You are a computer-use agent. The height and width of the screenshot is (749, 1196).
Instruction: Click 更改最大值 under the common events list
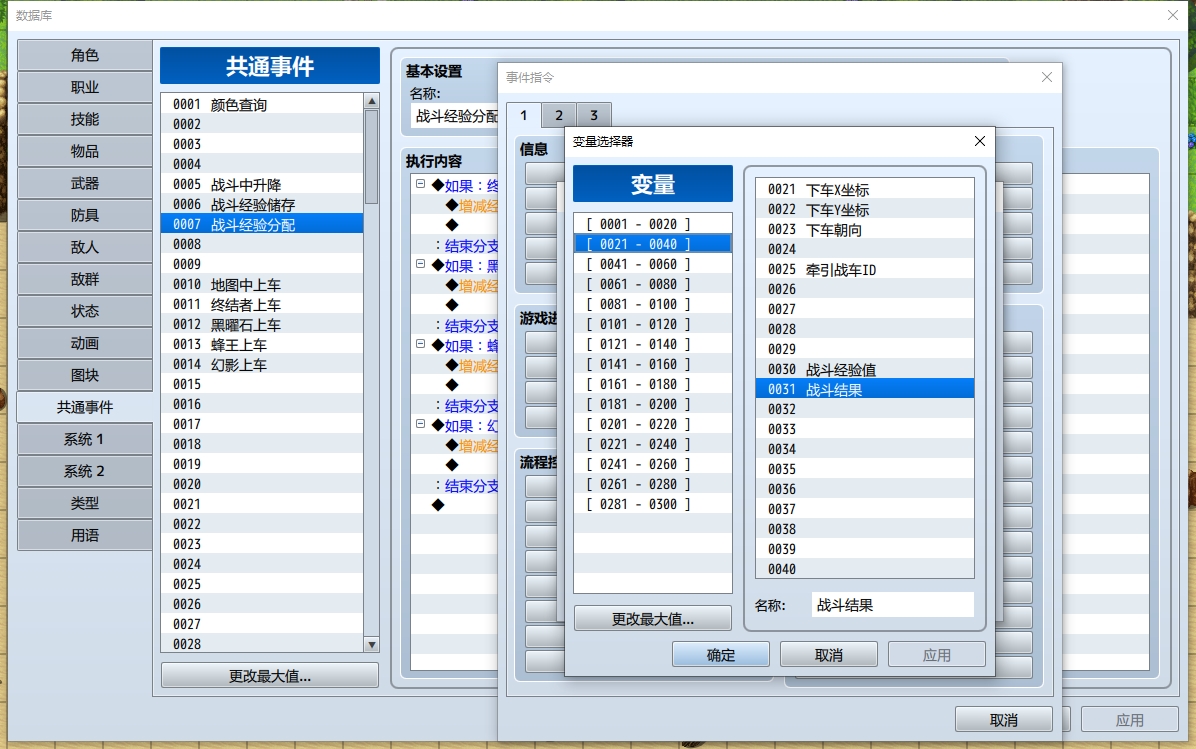point(270,676)
